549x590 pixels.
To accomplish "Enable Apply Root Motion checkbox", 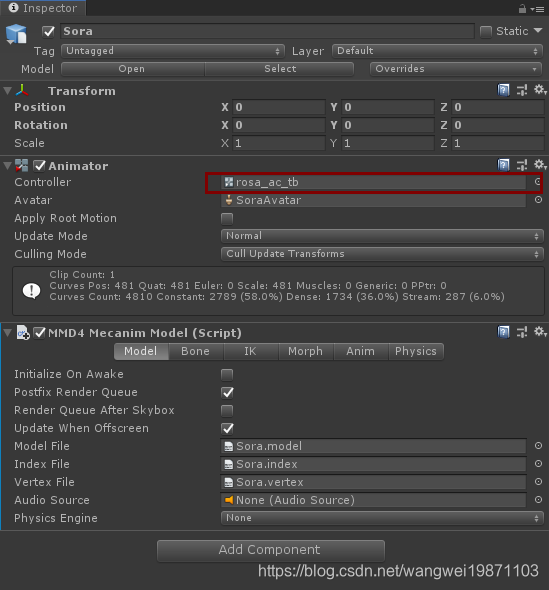I will [x=227, y=219].
